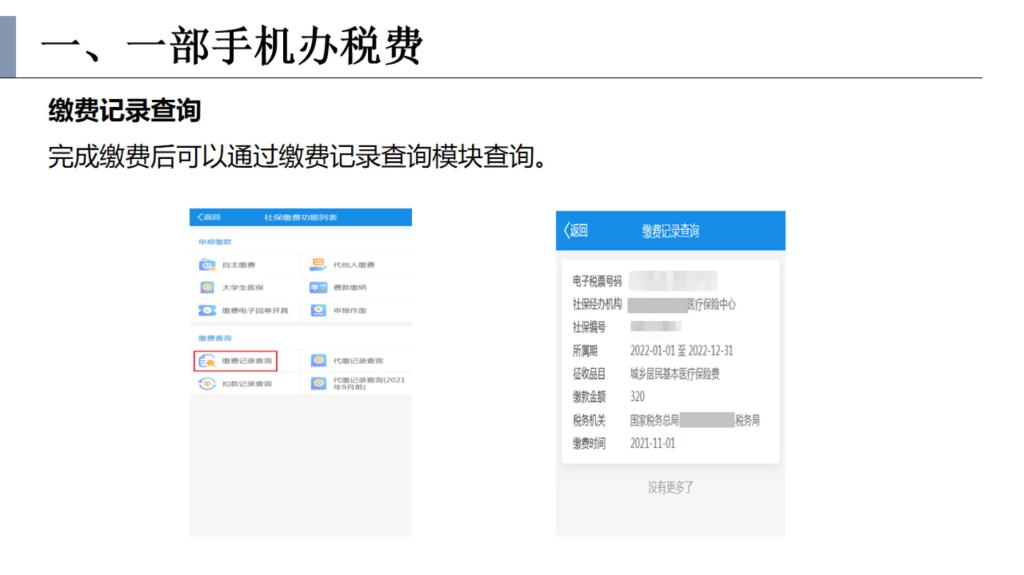Click the 自主缴费 icon
1024x575 pixels.
(x=207, y=265)
